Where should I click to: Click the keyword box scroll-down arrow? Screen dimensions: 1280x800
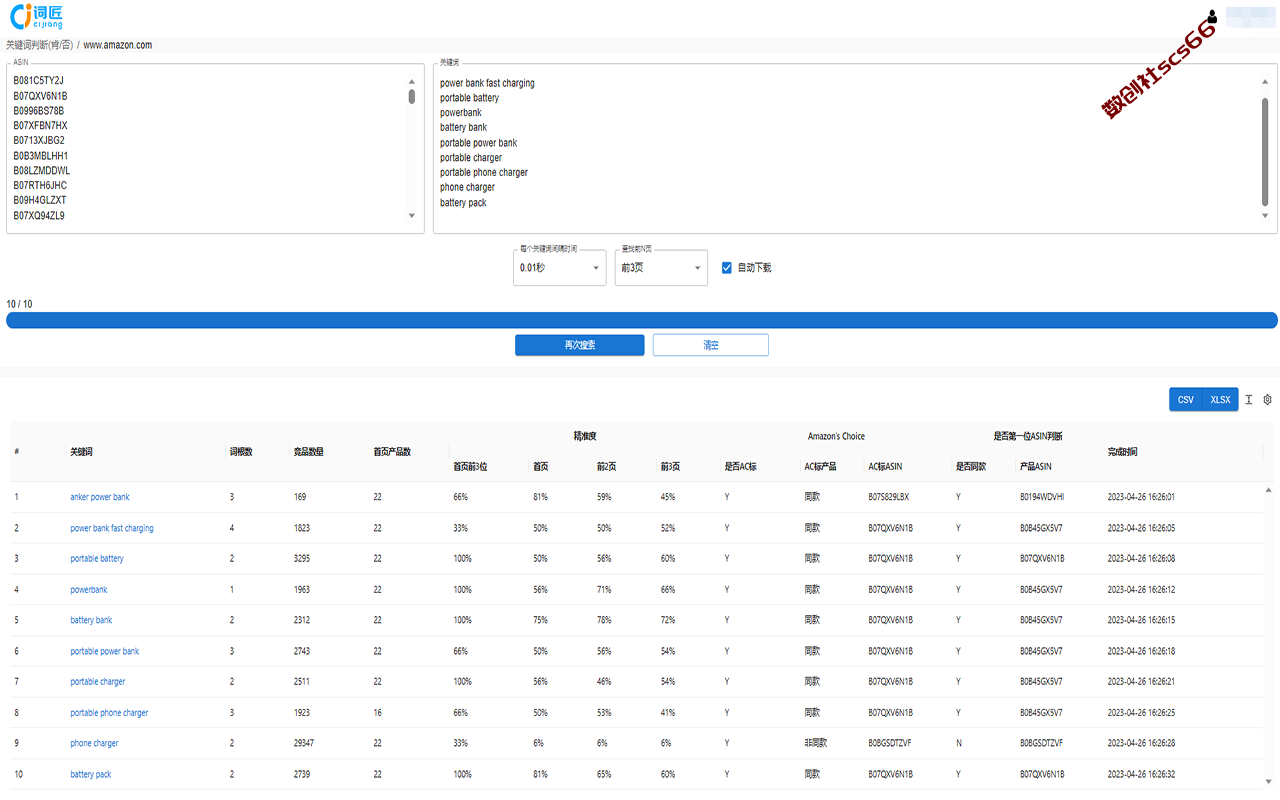1265,216
